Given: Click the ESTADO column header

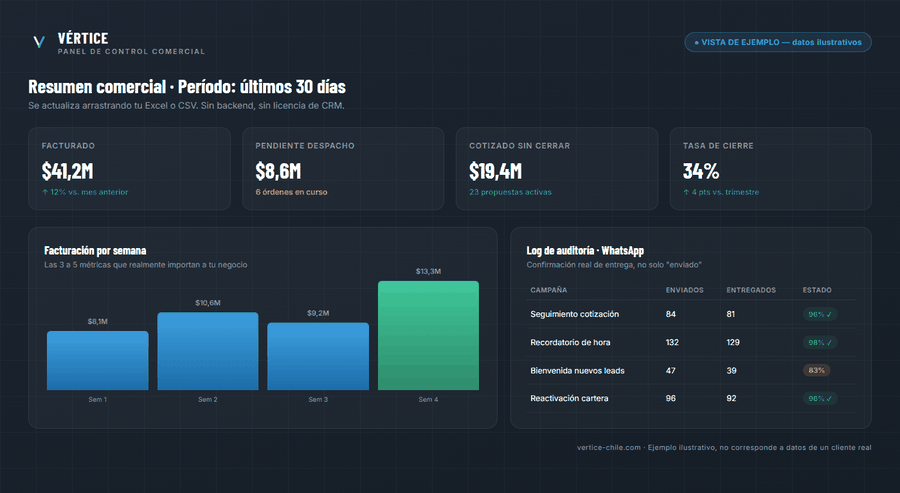Looking at the screenshot, I should [x=817, y=290].
